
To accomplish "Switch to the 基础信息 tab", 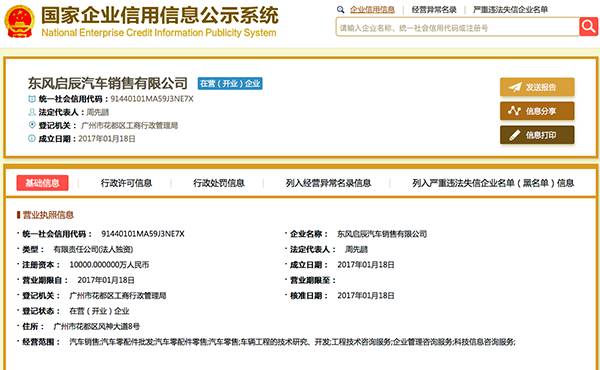I will [42, 183].
